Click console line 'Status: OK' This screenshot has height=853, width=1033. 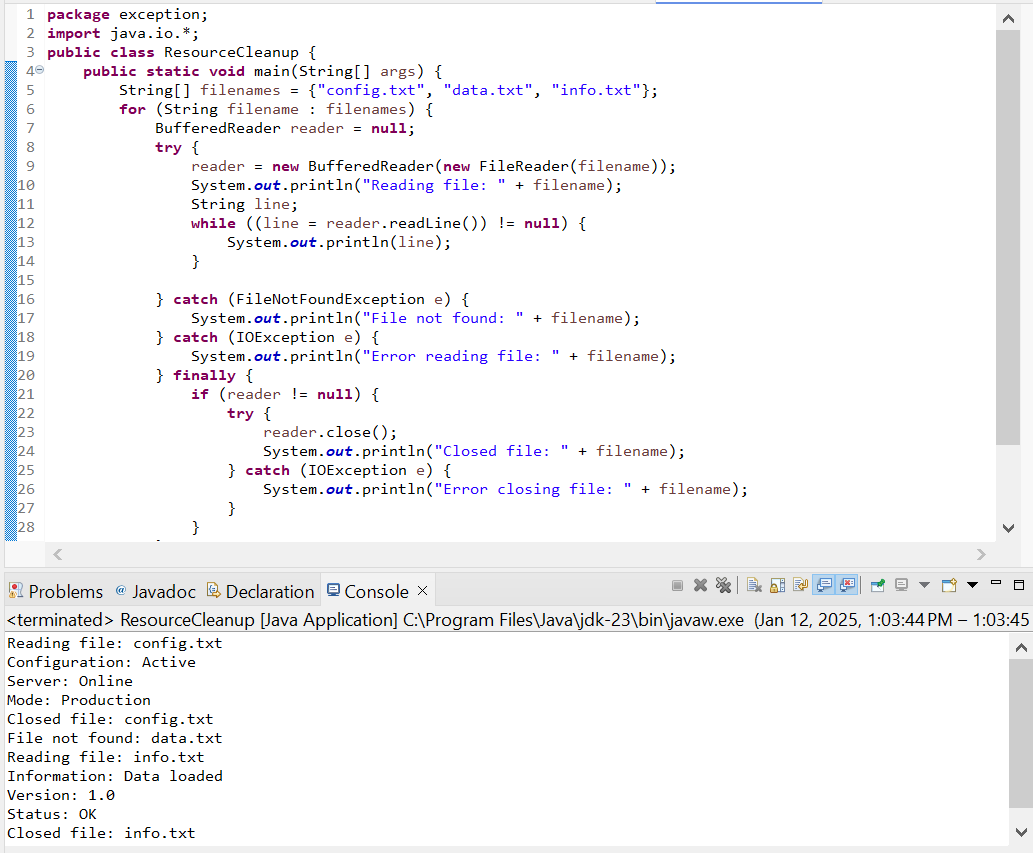coord(51,814)
